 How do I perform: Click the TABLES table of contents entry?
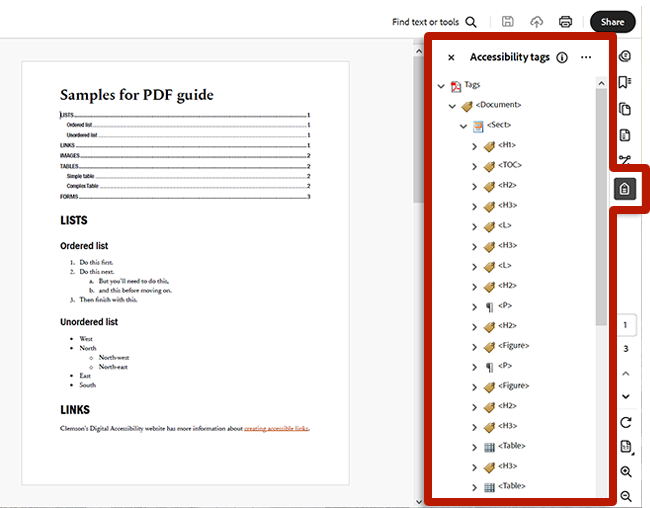click(x=185, y=166)
